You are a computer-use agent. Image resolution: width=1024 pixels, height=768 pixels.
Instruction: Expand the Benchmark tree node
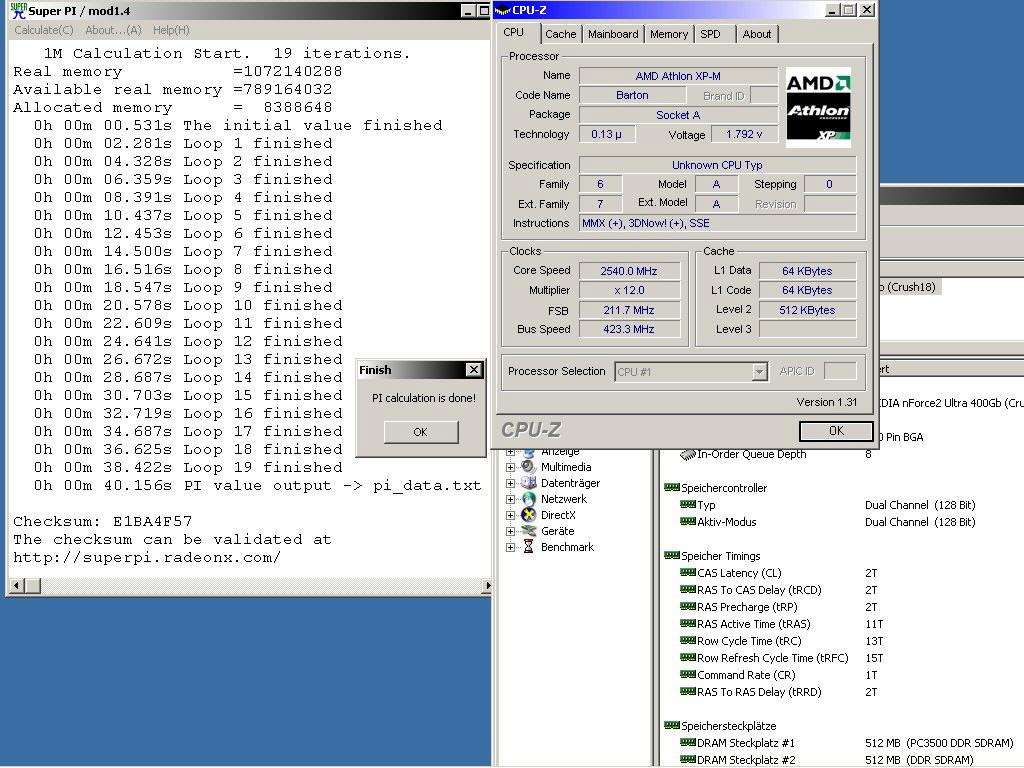(510, 547)
